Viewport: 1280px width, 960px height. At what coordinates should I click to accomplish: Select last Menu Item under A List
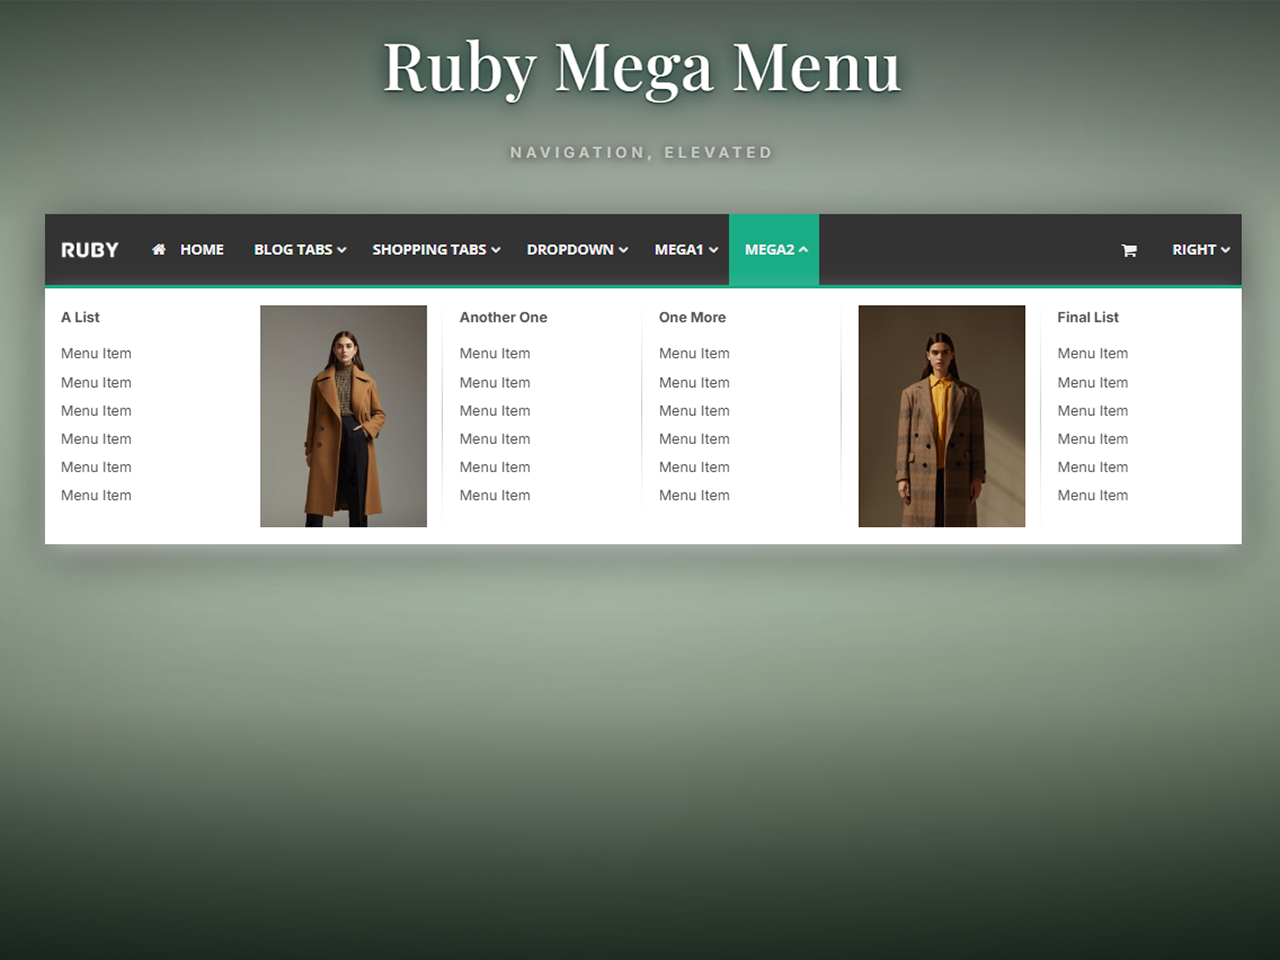(96, 495)
